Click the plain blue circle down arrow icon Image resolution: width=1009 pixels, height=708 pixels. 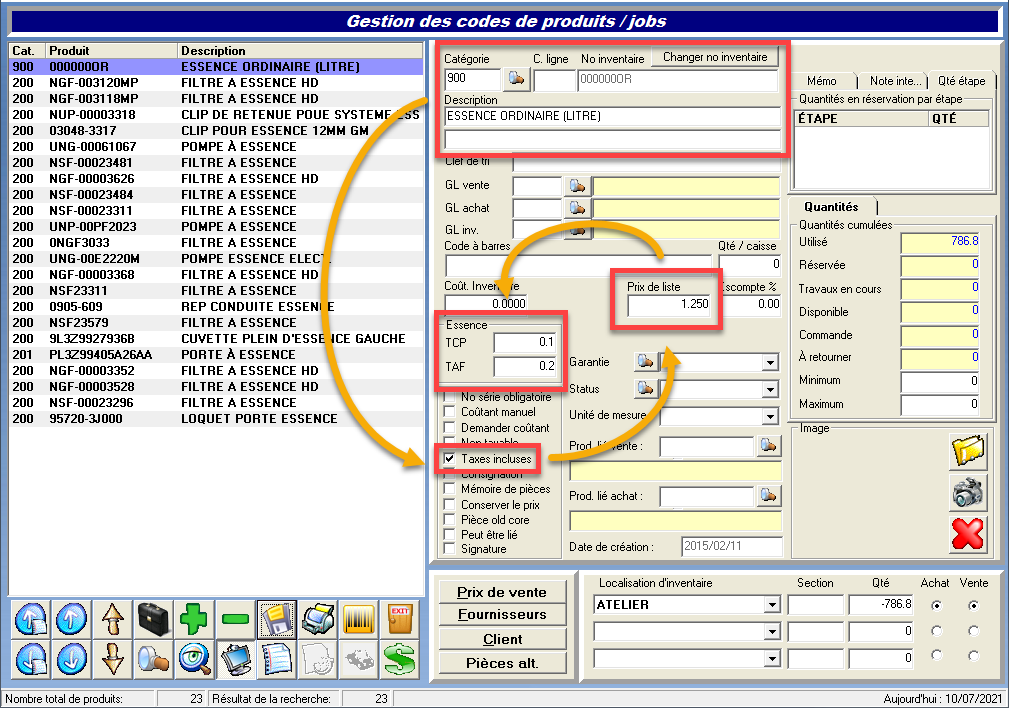coord(71,659)
